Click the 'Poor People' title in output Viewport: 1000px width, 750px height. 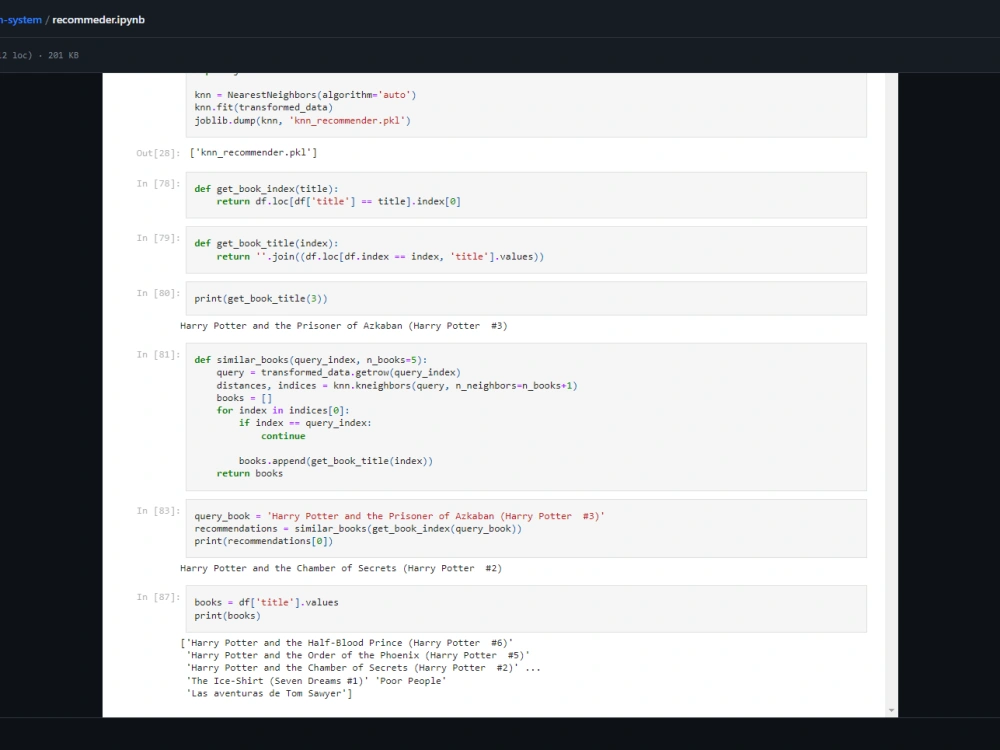pos(411,681)
